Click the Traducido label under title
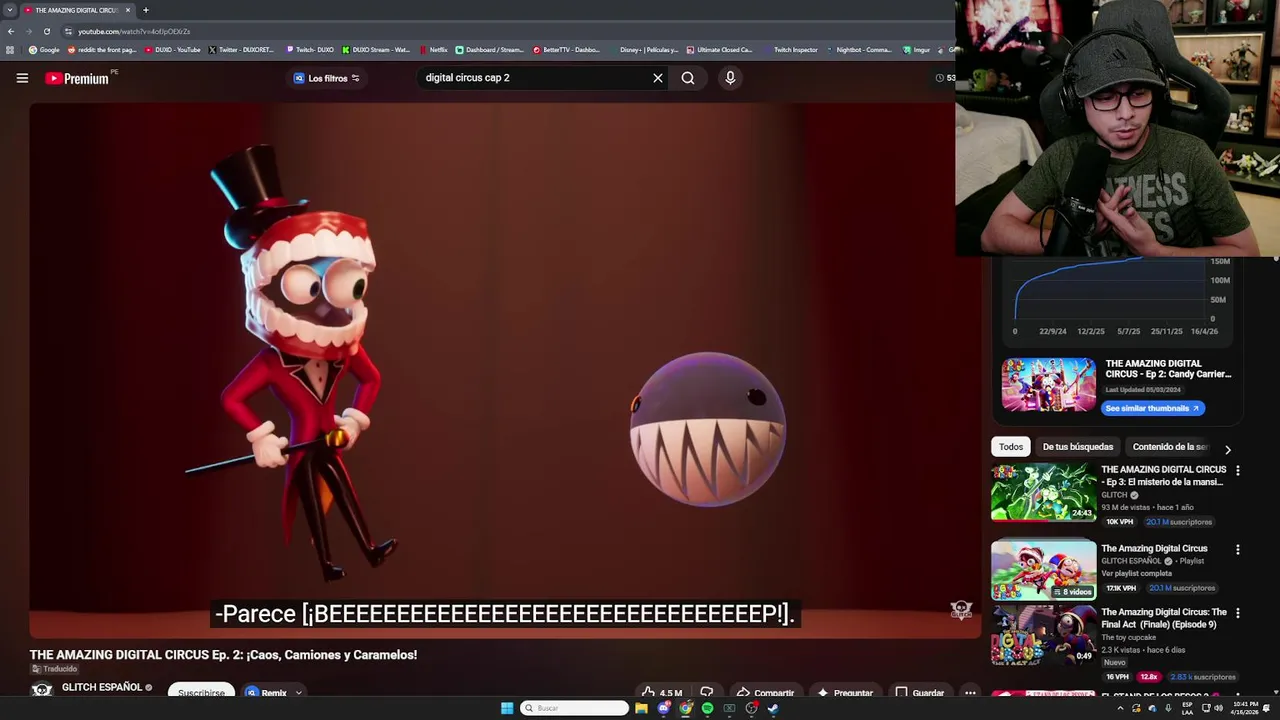1280x720 pixels. (x=55, y=669)
